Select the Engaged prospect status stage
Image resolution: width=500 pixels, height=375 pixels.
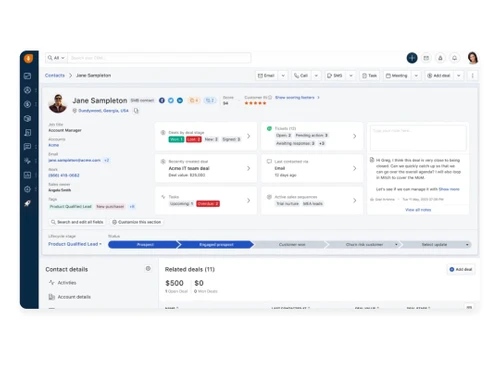pyautogui.click(x=216, y=245)
